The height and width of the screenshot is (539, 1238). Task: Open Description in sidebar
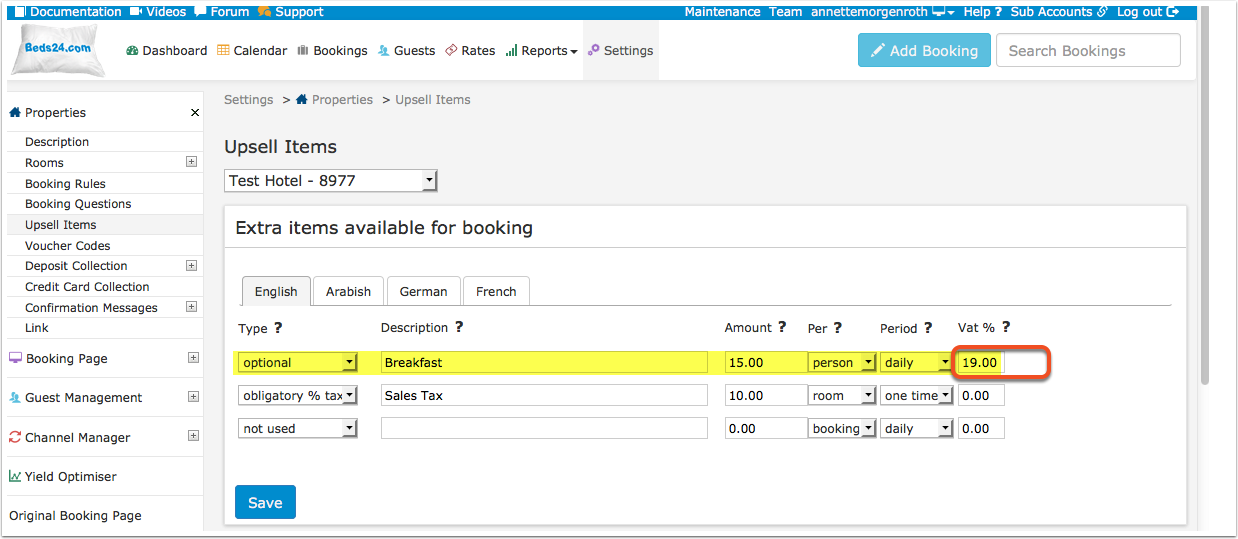point(57,142)
